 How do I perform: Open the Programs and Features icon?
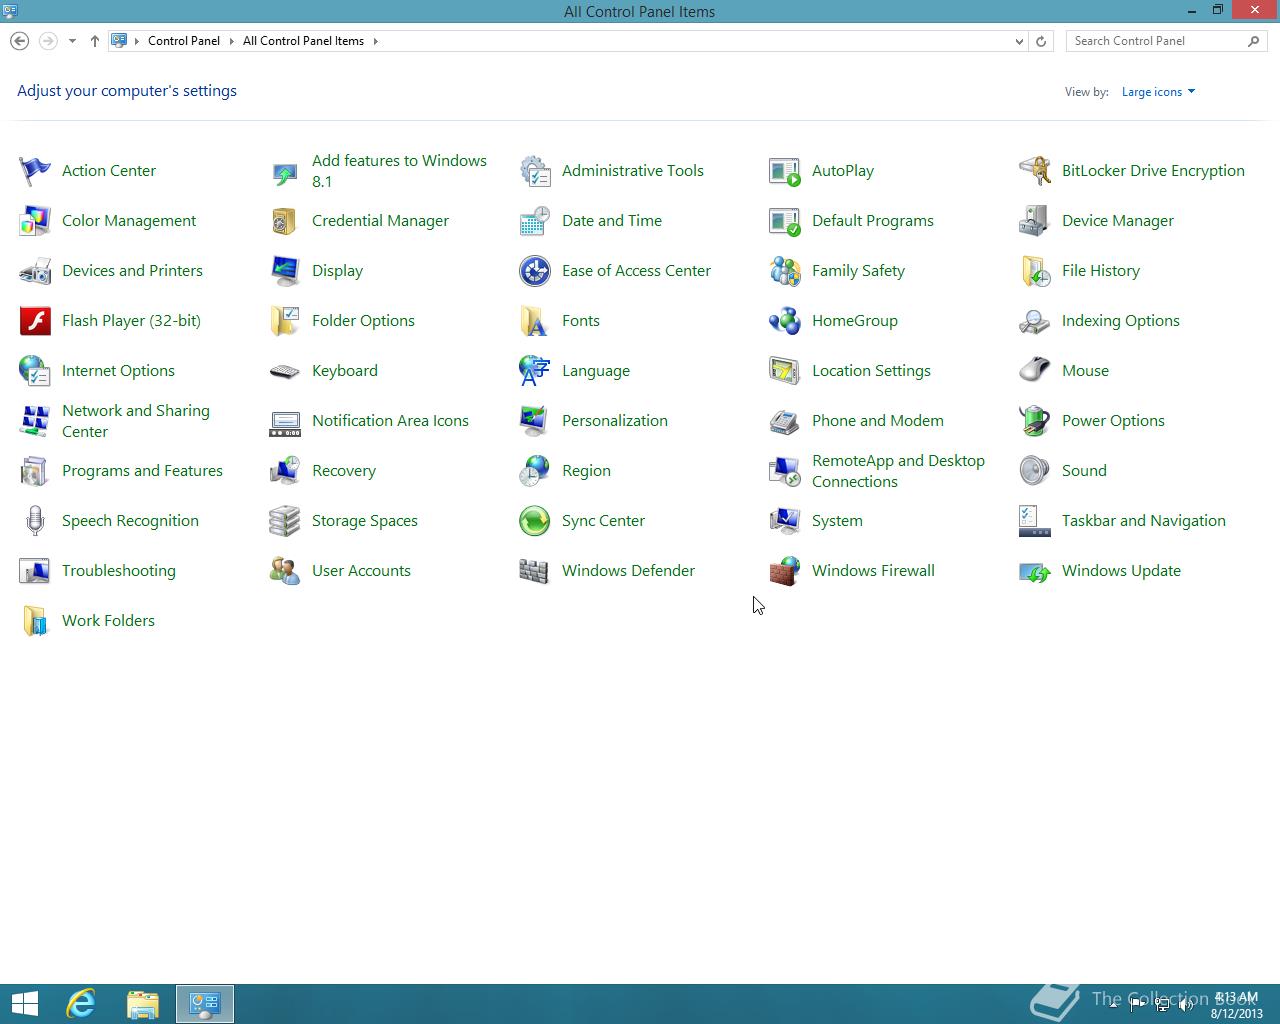(35, 471)
